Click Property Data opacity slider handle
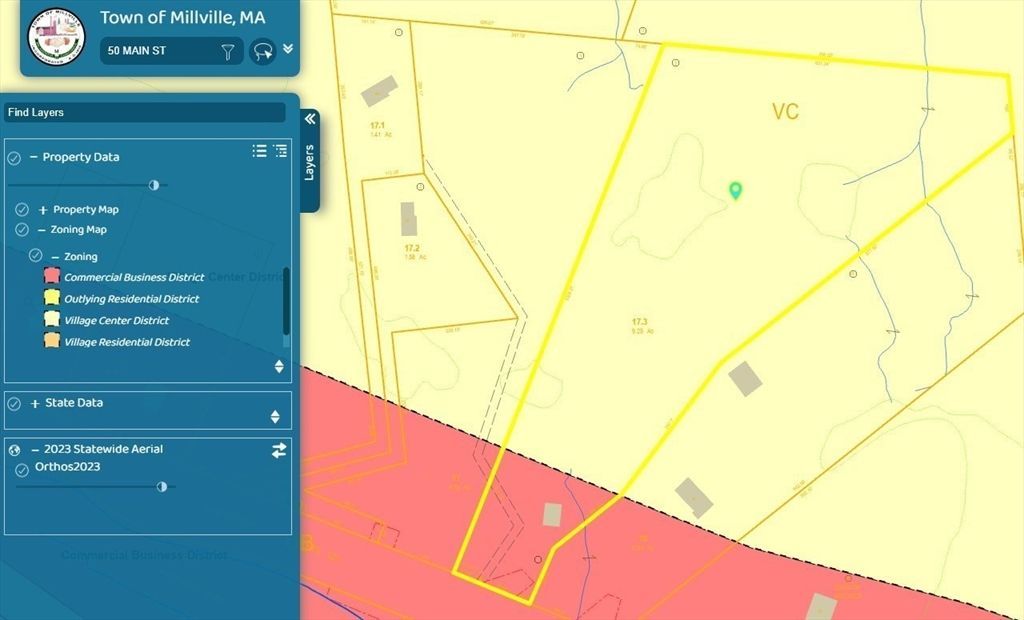The height and width of the screenshot is (620, 1024). click(154, 185)
